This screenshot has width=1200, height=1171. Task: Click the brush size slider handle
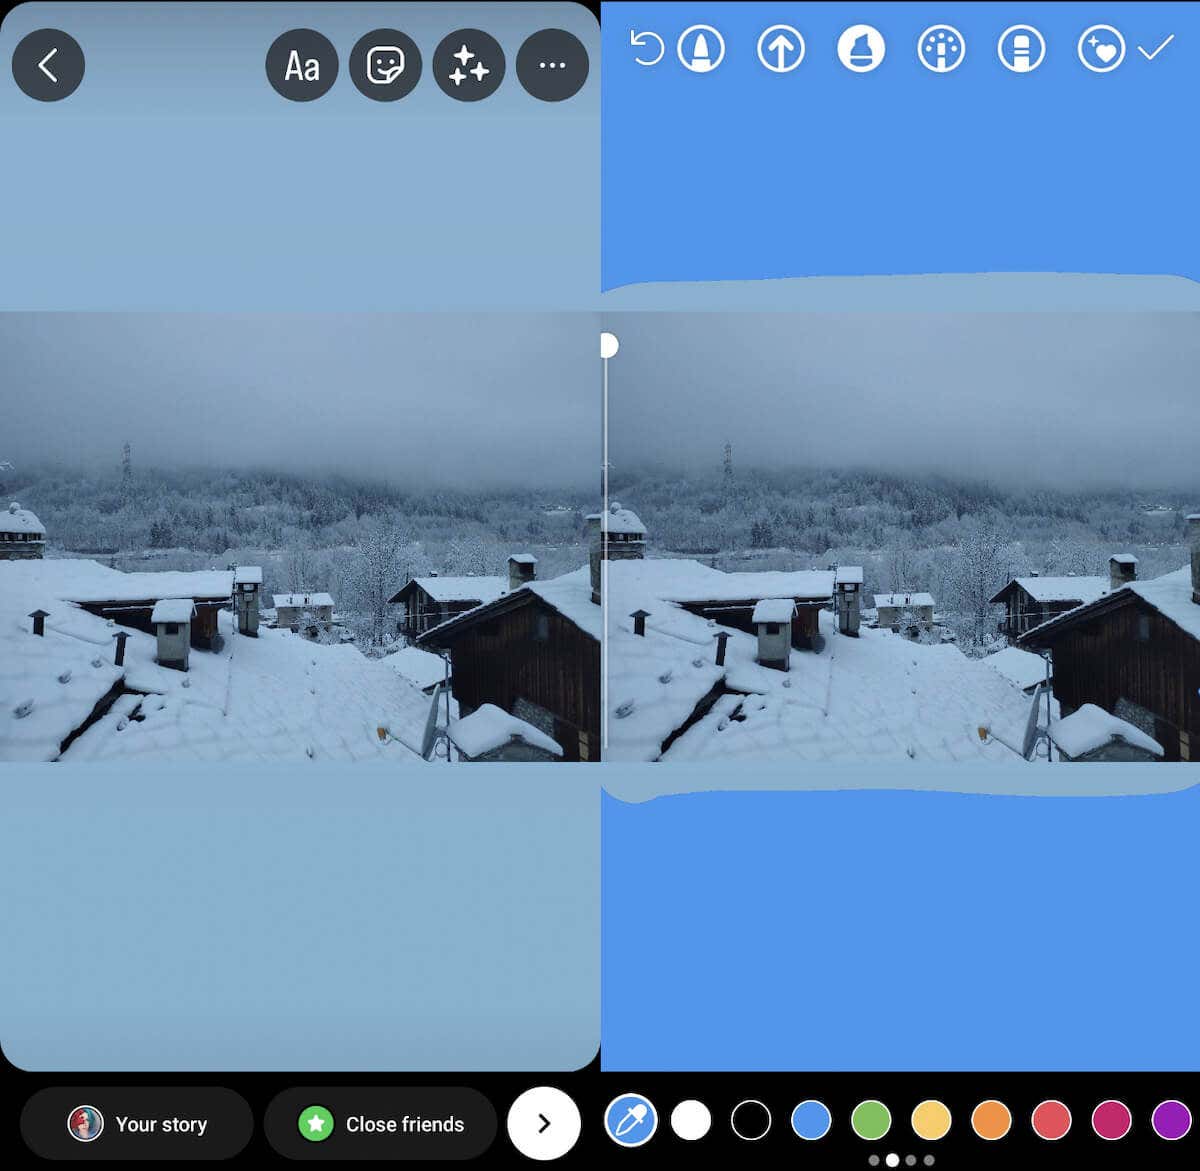607,345
